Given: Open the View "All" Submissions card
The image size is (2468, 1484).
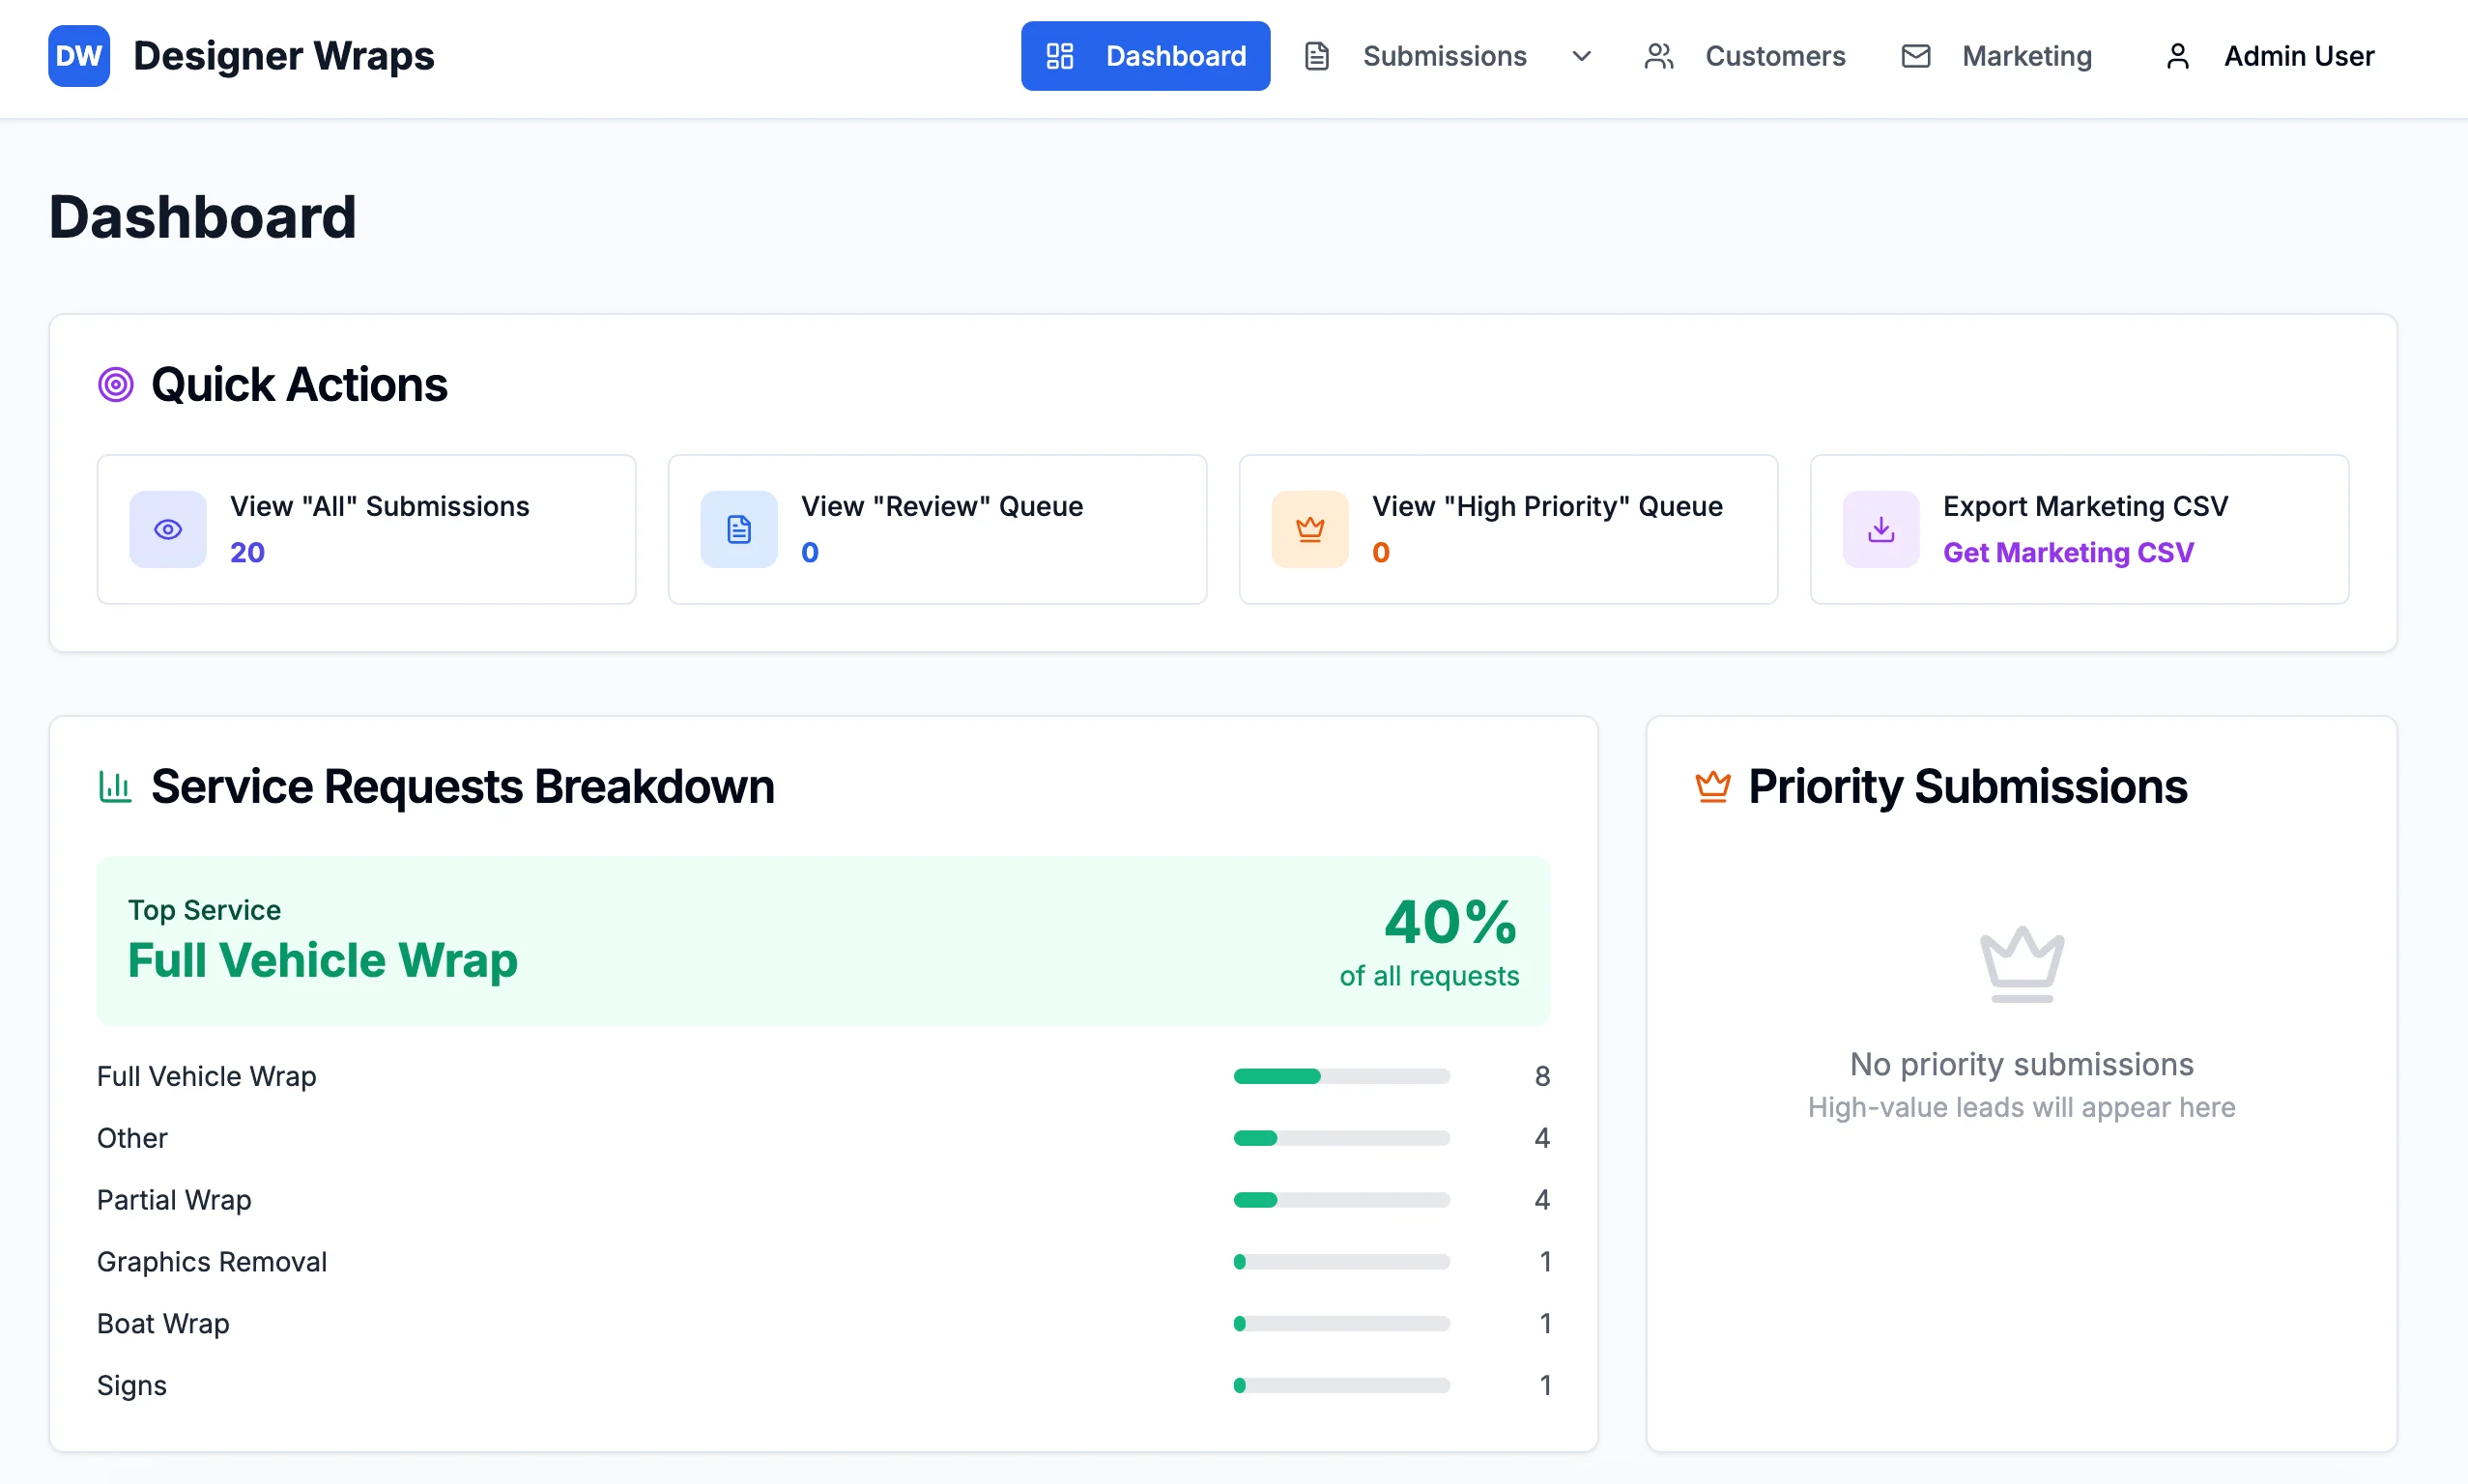Looking at the screenshot, I should [367, 529].
